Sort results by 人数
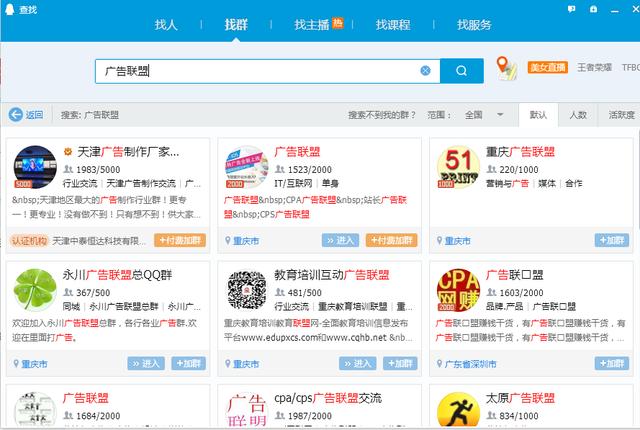The image size is (640, 430). pyautogui.click(x=578, y=115)
